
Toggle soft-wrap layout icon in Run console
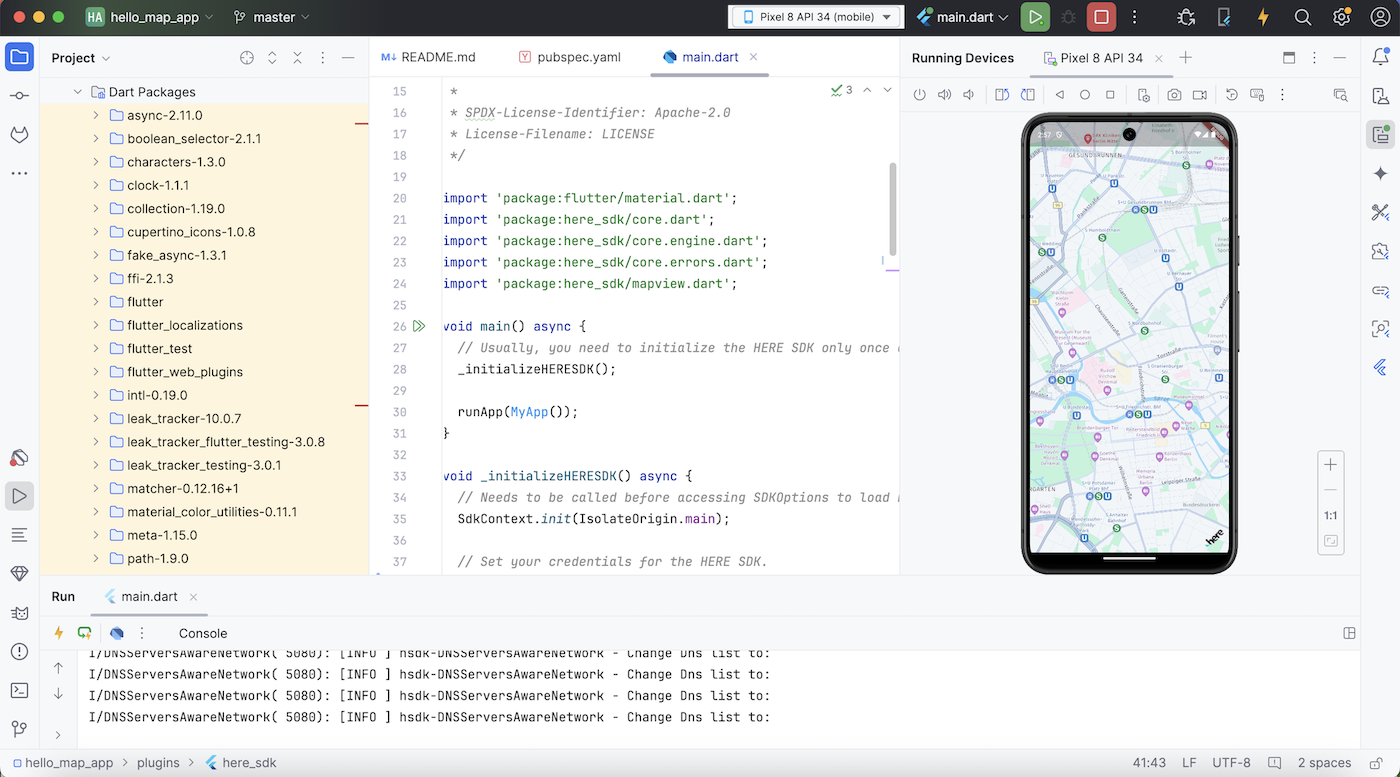(1349, 633)
